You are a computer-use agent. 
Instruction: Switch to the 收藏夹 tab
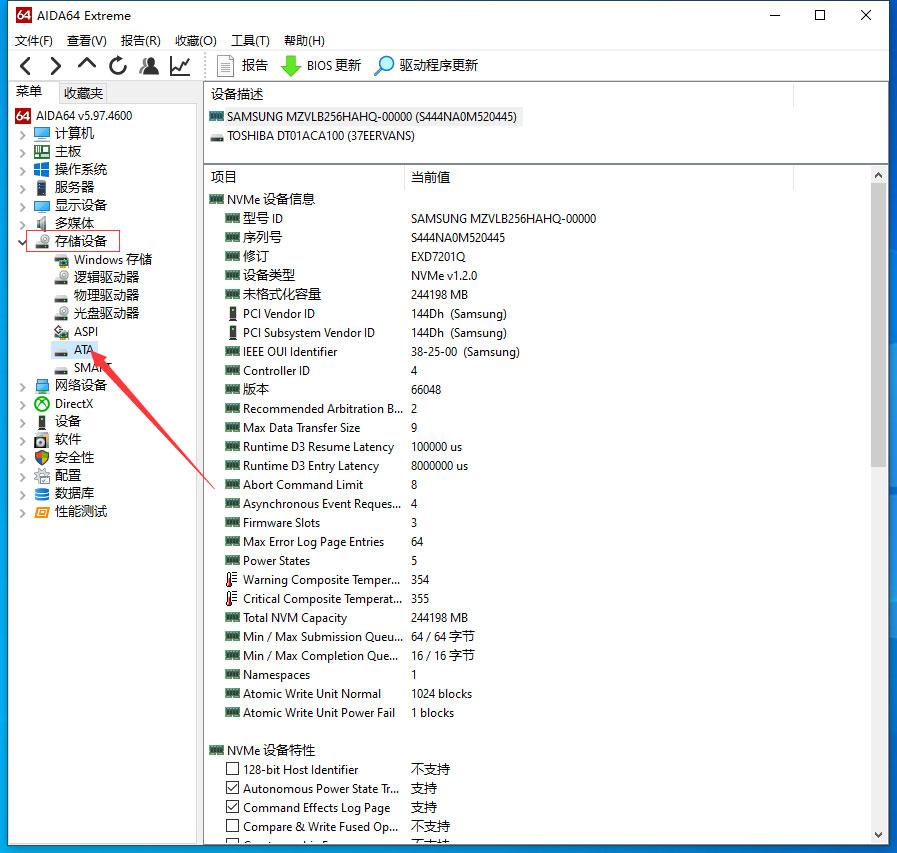tap(82, 92)
